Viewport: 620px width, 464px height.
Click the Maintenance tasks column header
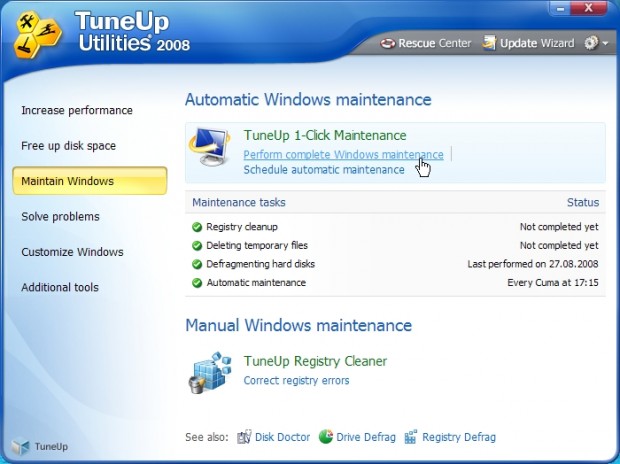pyautogui.click(x=239, y=203)
